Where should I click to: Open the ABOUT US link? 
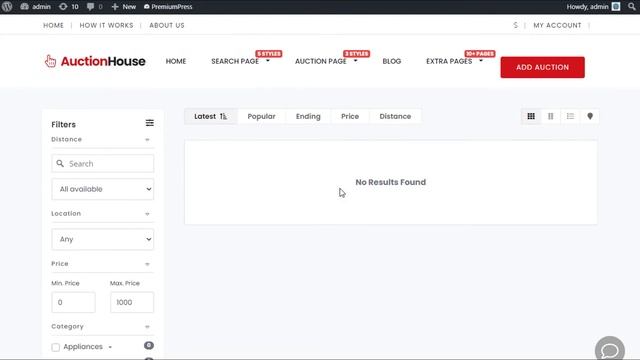point(167,25)
